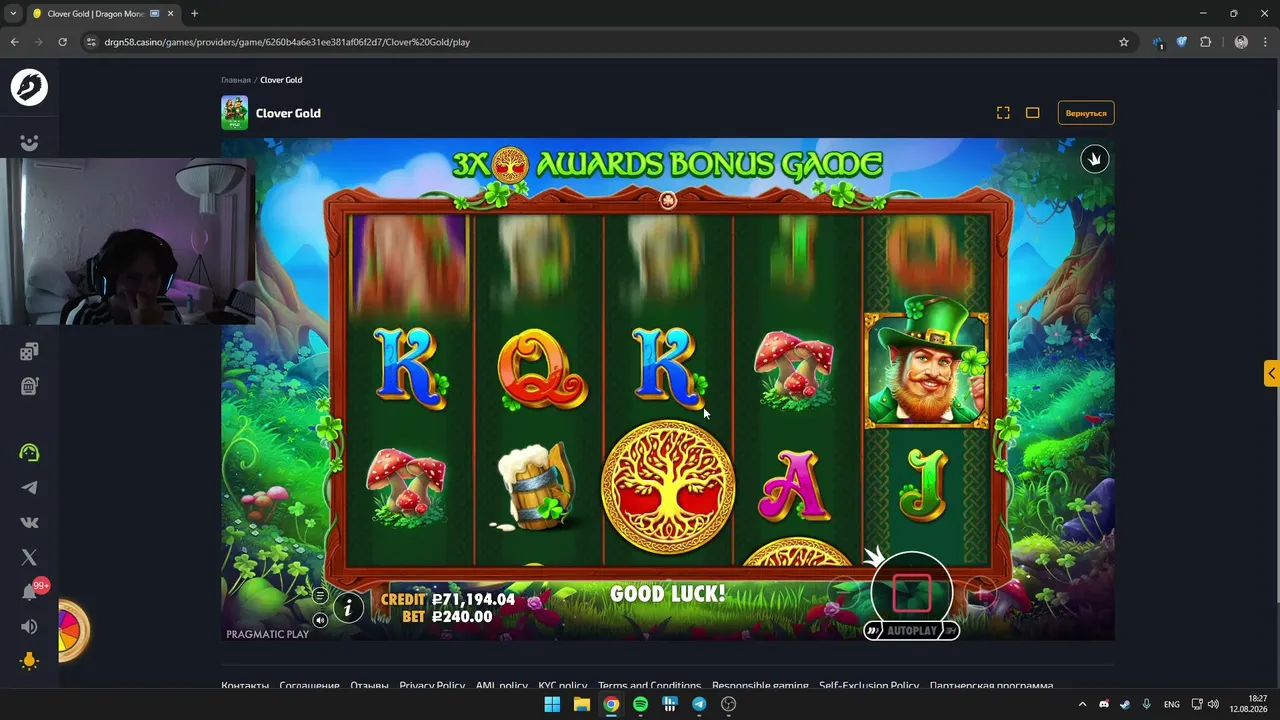This screenshot has width=1280, height=720.
Task: Open the VK link in sidebar
Action: [x=29, y=522]
